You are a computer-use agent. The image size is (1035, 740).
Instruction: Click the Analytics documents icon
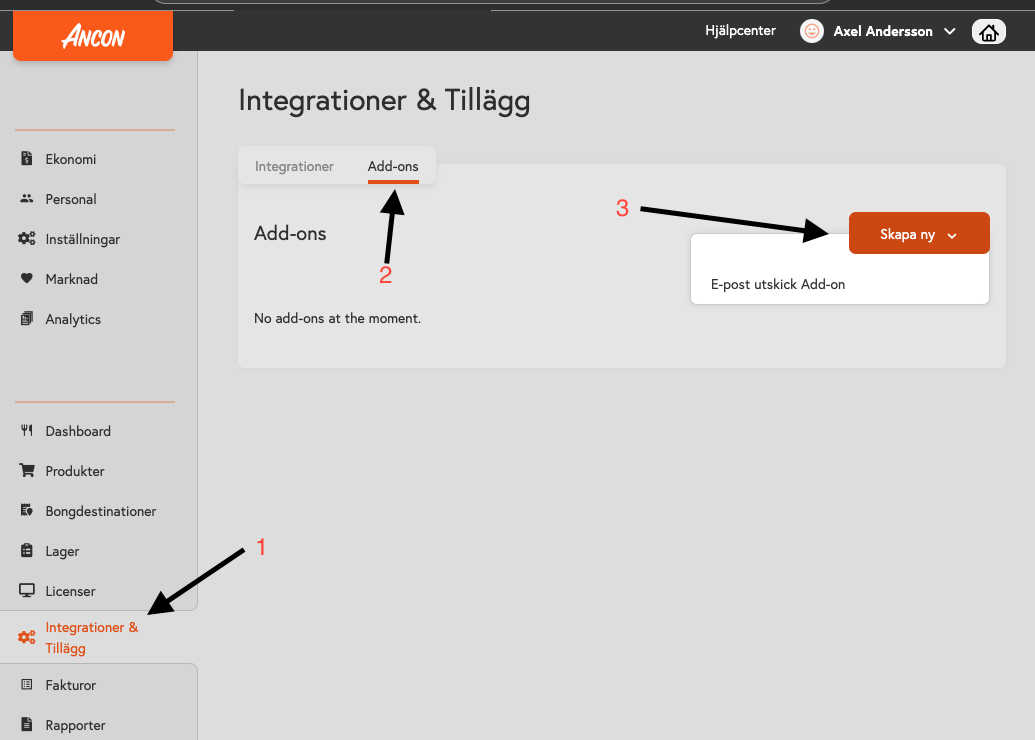coord(27,319)
